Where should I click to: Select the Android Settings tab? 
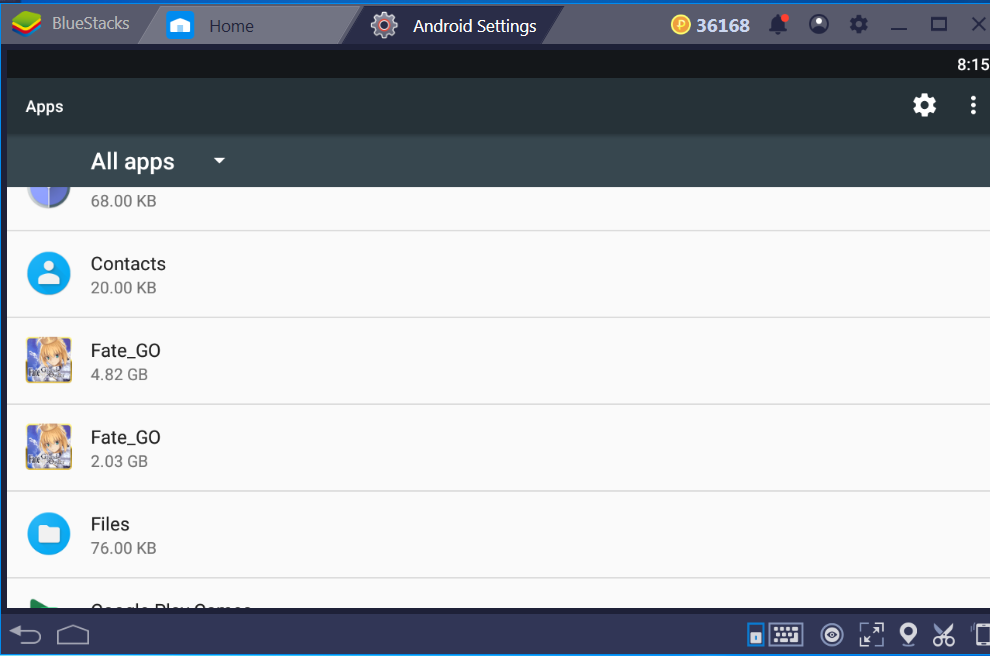451,25
